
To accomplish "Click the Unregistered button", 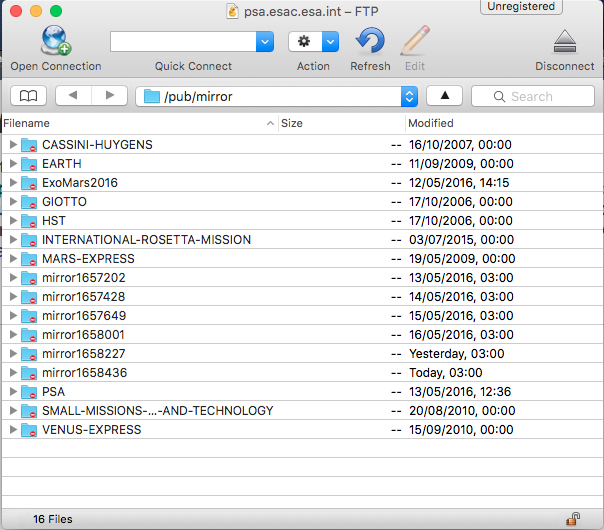I will tap(521, 7).
